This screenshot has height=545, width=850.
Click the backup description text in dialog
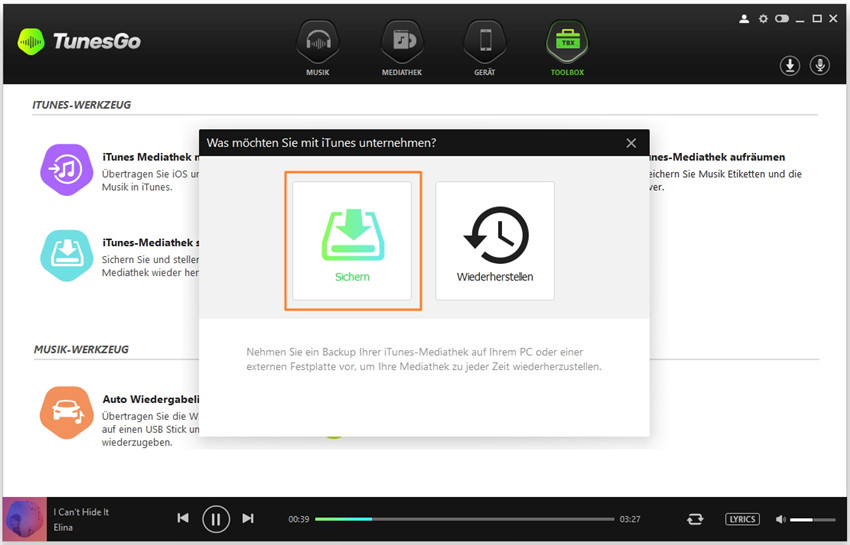(x=424, y=359)
